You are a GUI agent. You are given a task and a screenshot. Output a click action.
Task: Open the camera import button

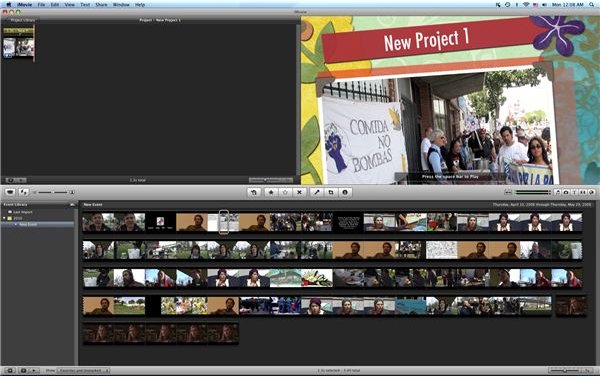pos(10,192)
